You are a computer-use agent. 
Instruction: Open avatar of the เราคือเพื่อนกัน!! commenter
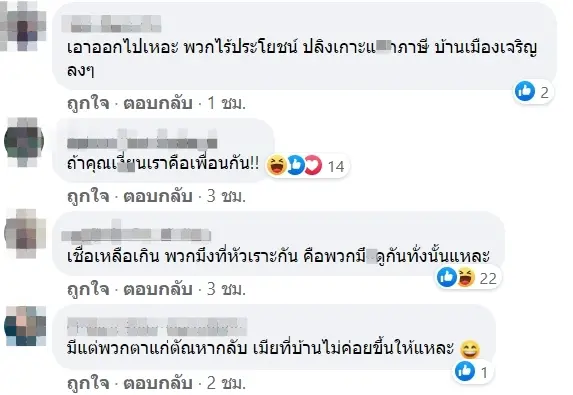click(24, 142)
